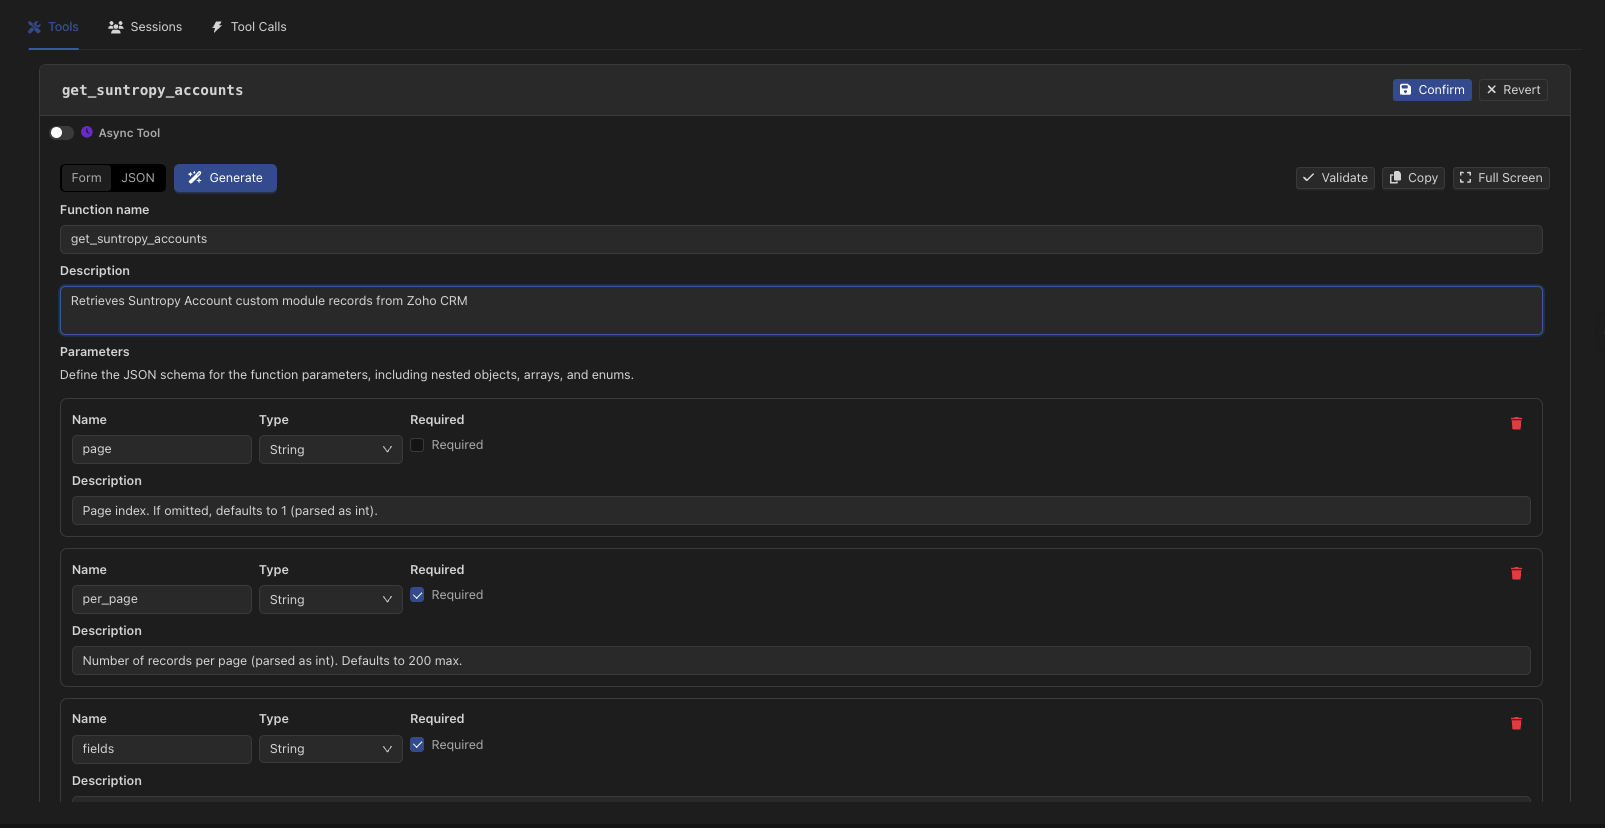Select the JSON view tab

(x=138, y=178)
